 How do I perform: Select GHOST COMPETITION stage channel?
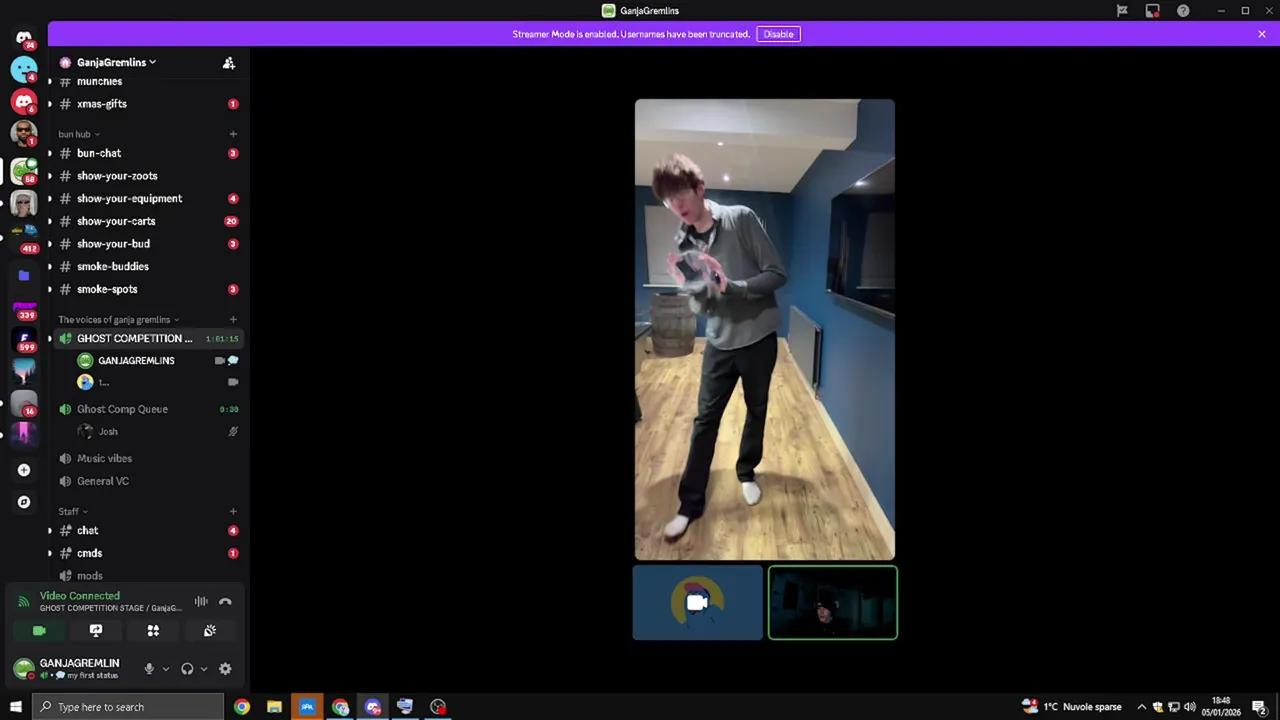148,339
